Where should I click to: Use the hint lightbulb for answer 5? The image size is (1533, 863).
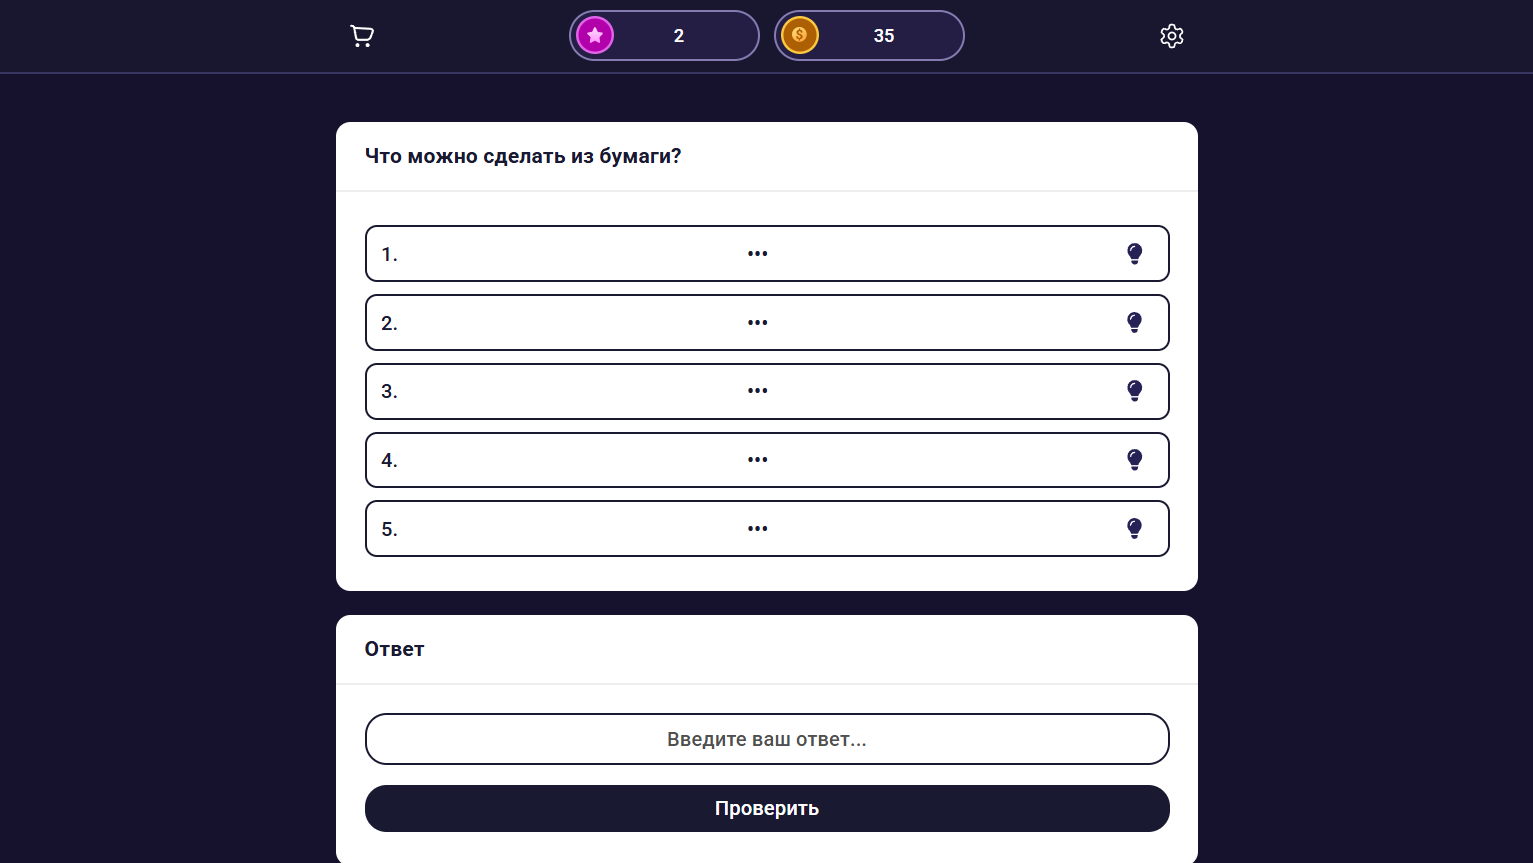point(1134,528)
